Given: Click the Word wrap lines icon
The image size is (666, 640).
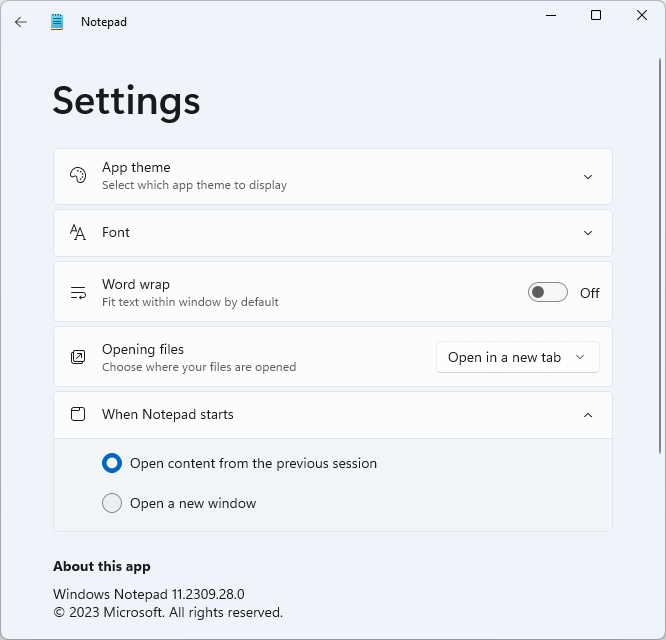Looking at the screenshot, I should [78, 293].
